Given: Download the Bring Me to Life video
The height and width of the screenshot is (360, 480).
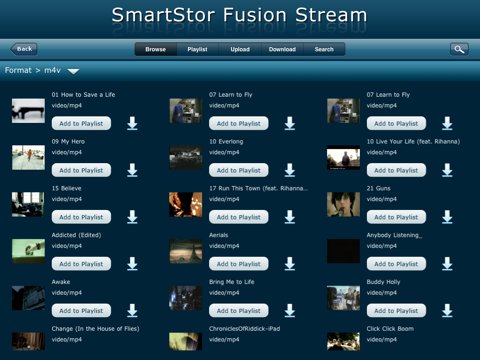Looking at the screenshot, I should 290,310.
